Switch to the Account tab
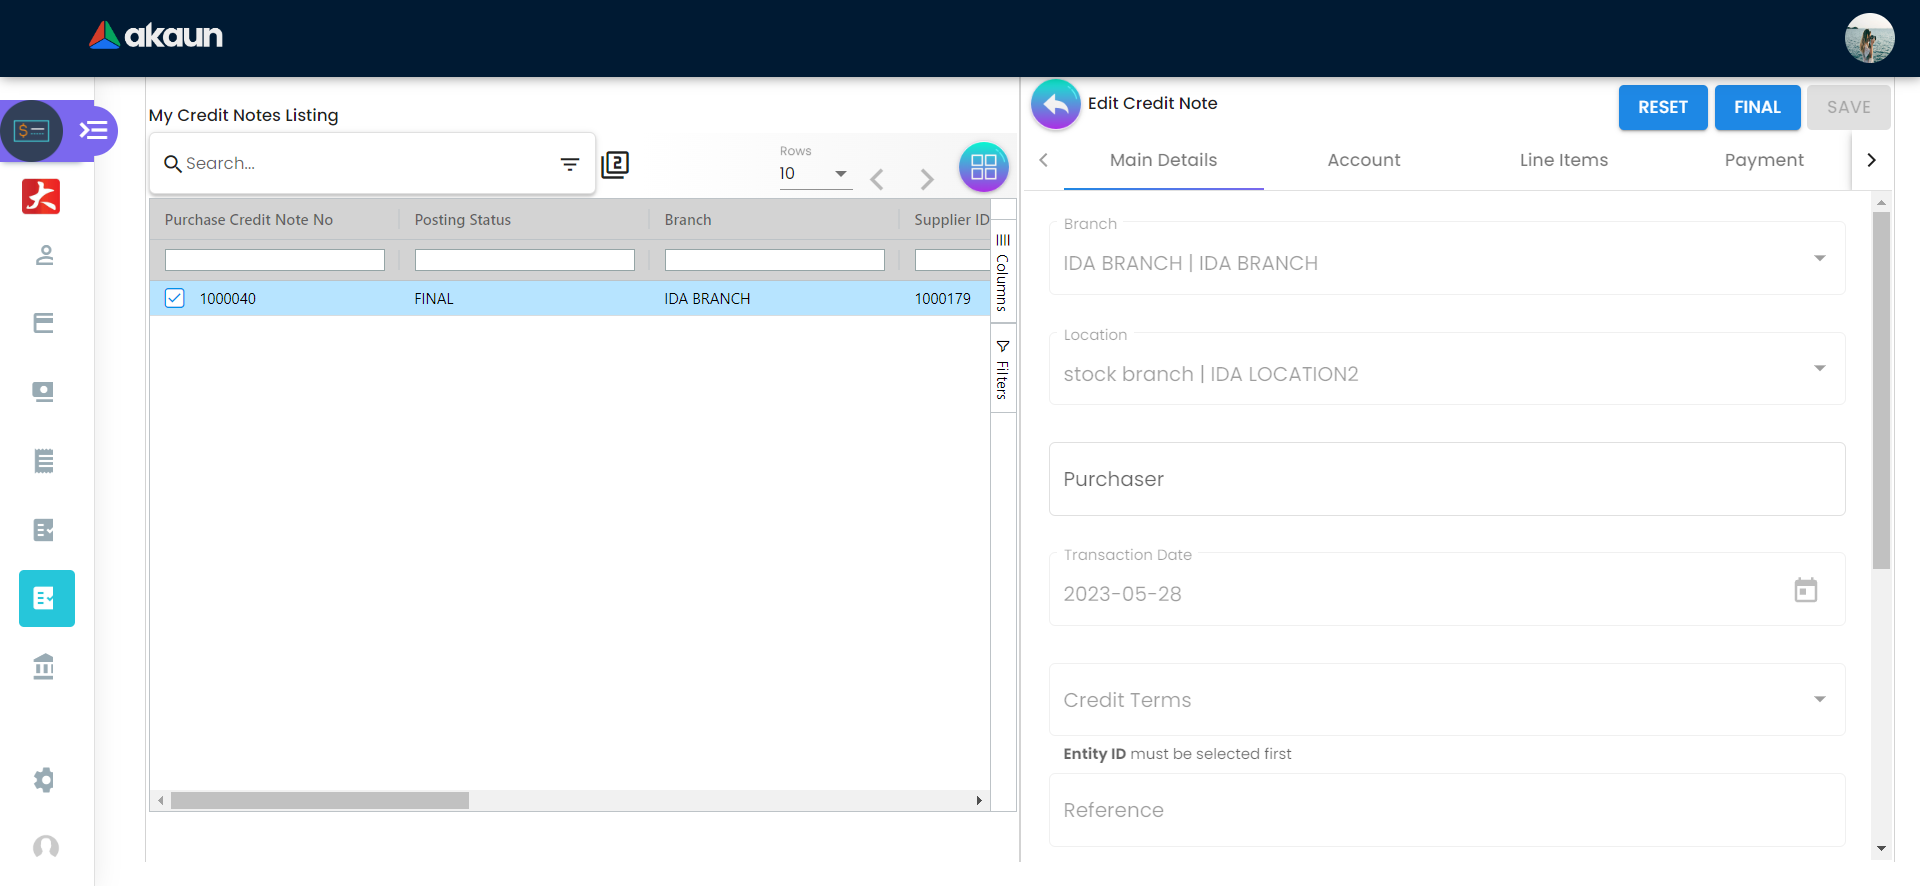The image size is (1920, 886). (1363, 160)
